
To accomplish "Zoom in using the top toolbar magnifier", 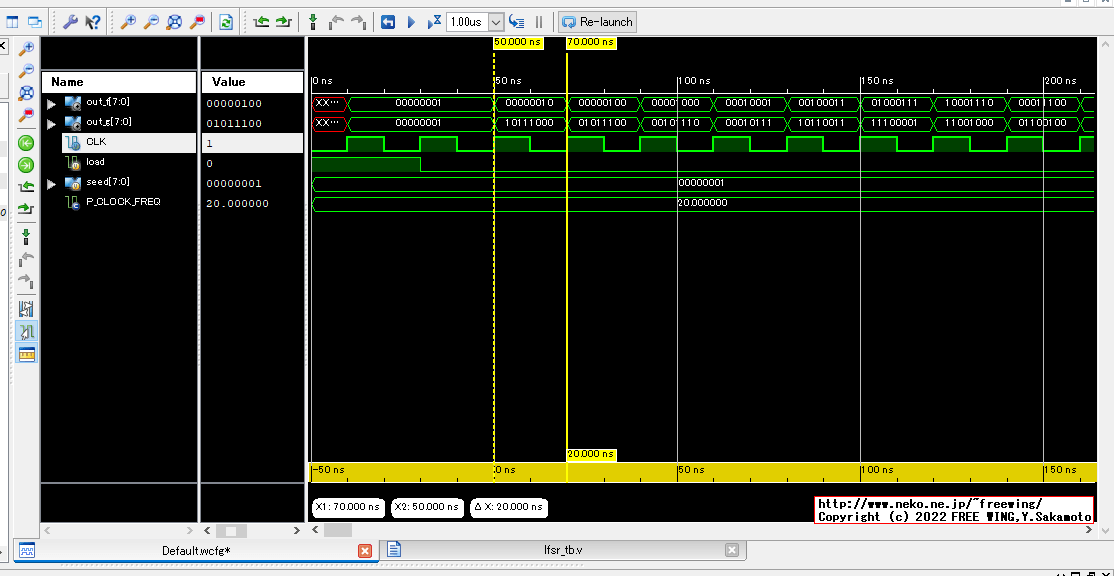I will [128, 22].
